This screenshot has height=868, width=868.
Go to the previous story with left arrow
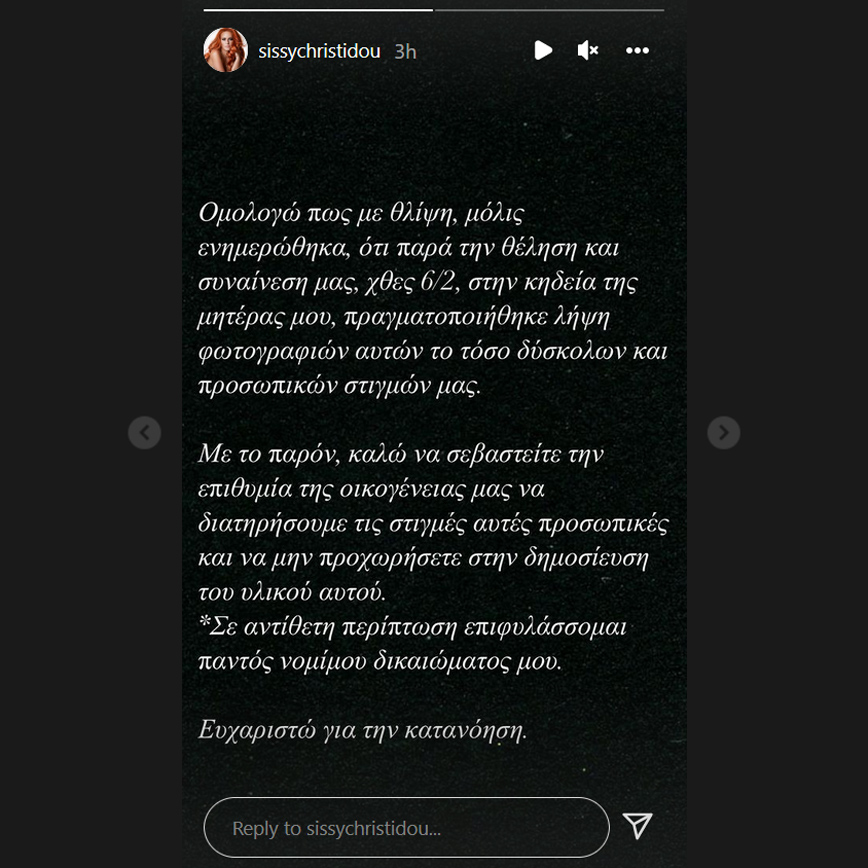(144, 432)
